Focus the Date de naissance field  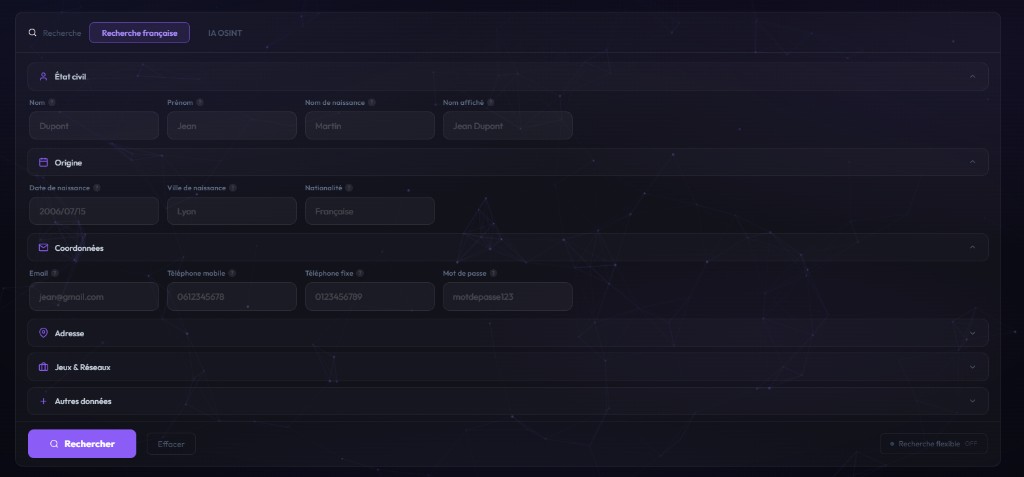(94, 211)
